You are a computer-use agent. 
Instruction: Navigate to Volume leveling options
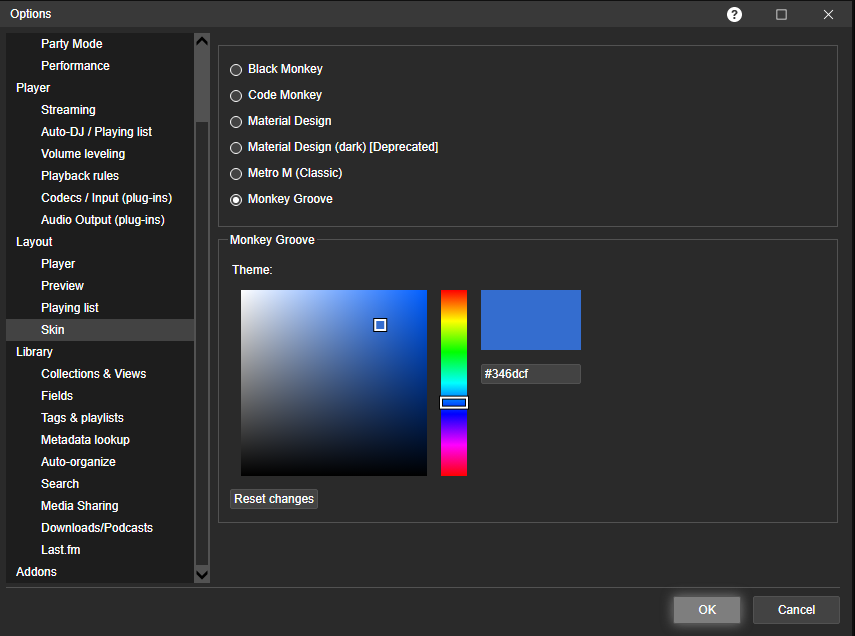[83, 154]
